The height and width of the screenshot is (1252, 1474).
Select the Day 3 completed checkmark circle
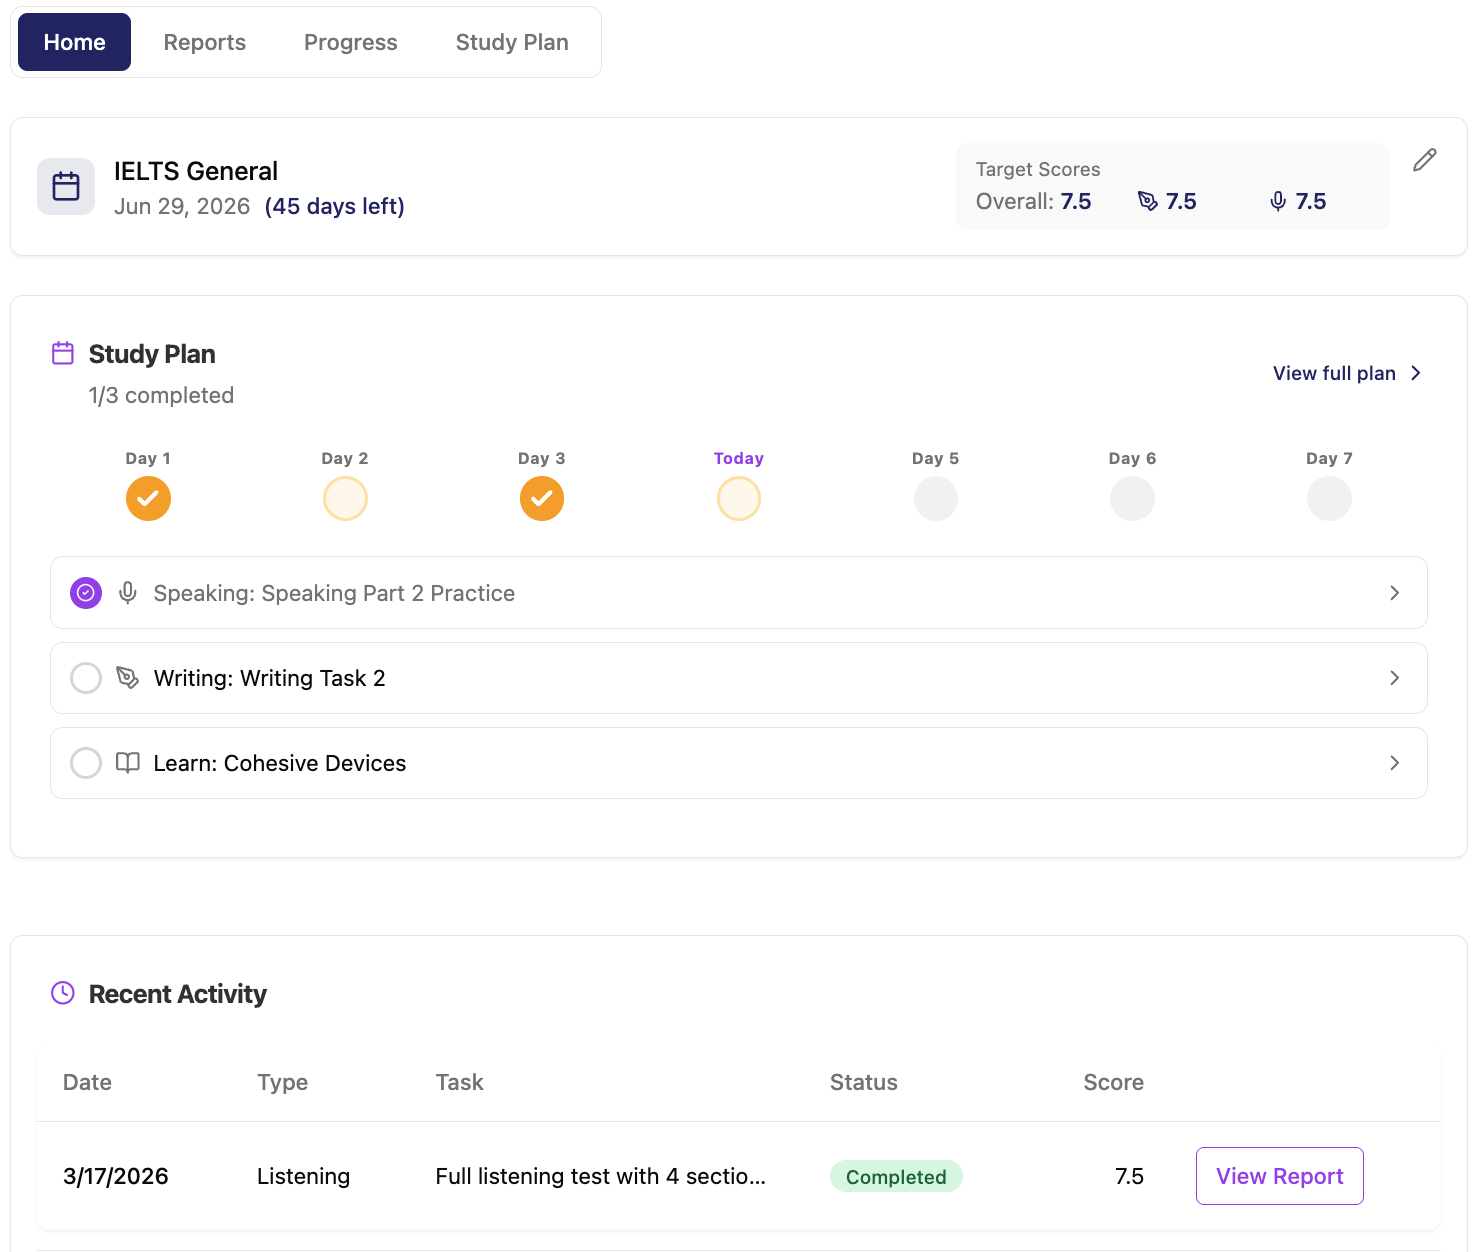pos(542,498)
